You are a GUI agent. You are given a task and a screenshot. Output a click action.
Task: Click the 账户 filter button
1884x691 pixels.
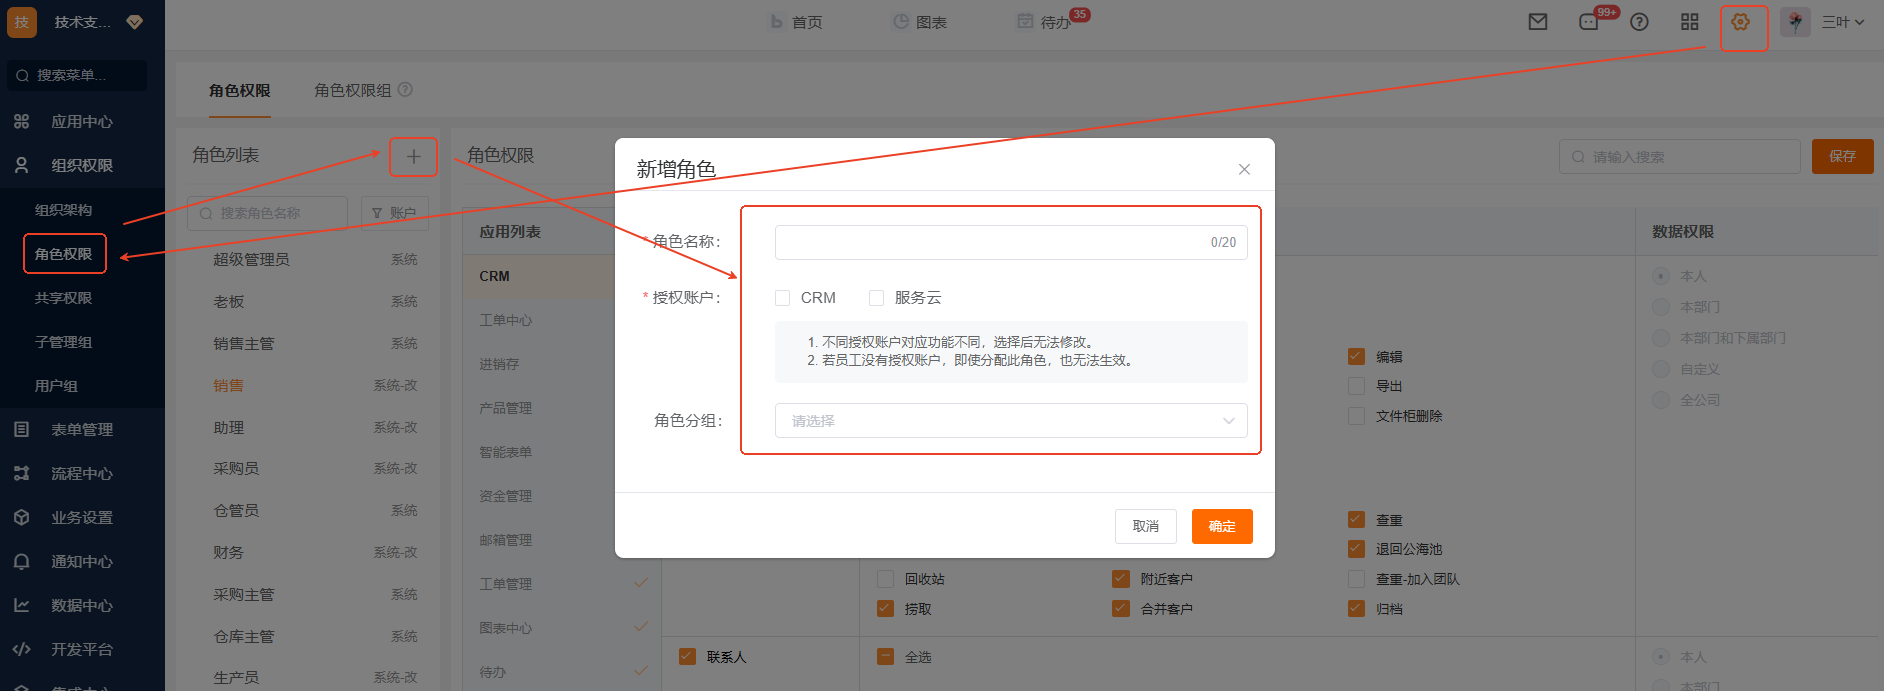click(394, 213)
